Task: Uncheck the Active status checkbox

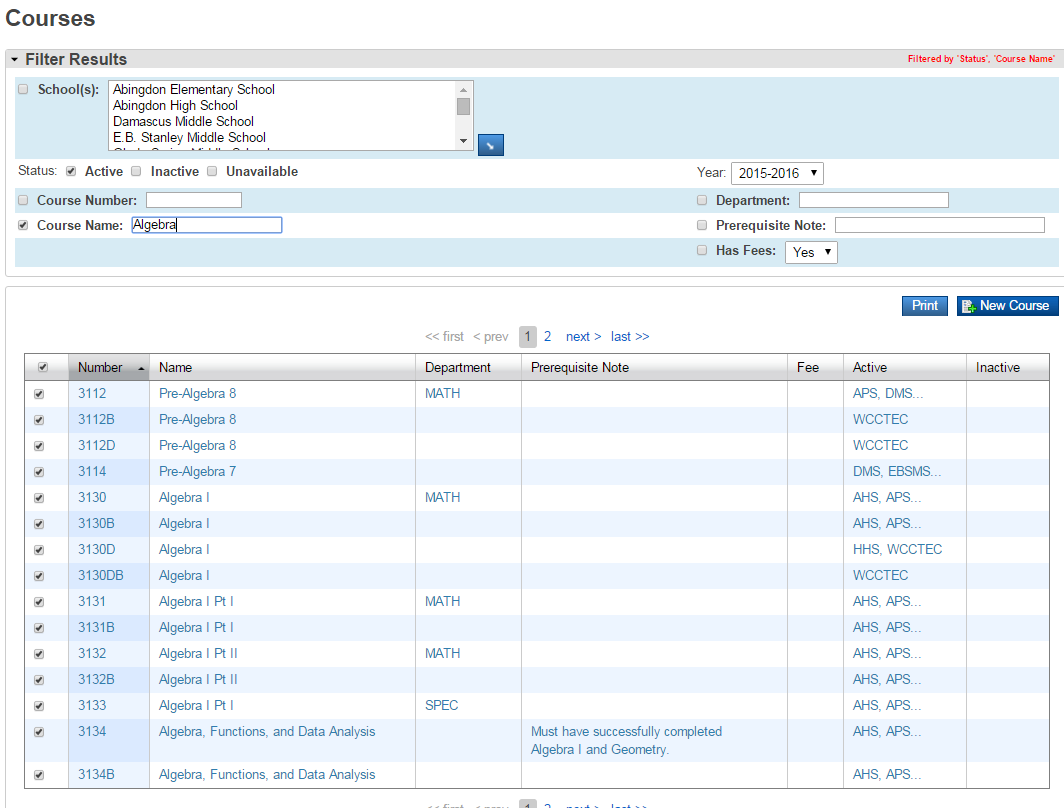Action: click(x=71, y=172)
